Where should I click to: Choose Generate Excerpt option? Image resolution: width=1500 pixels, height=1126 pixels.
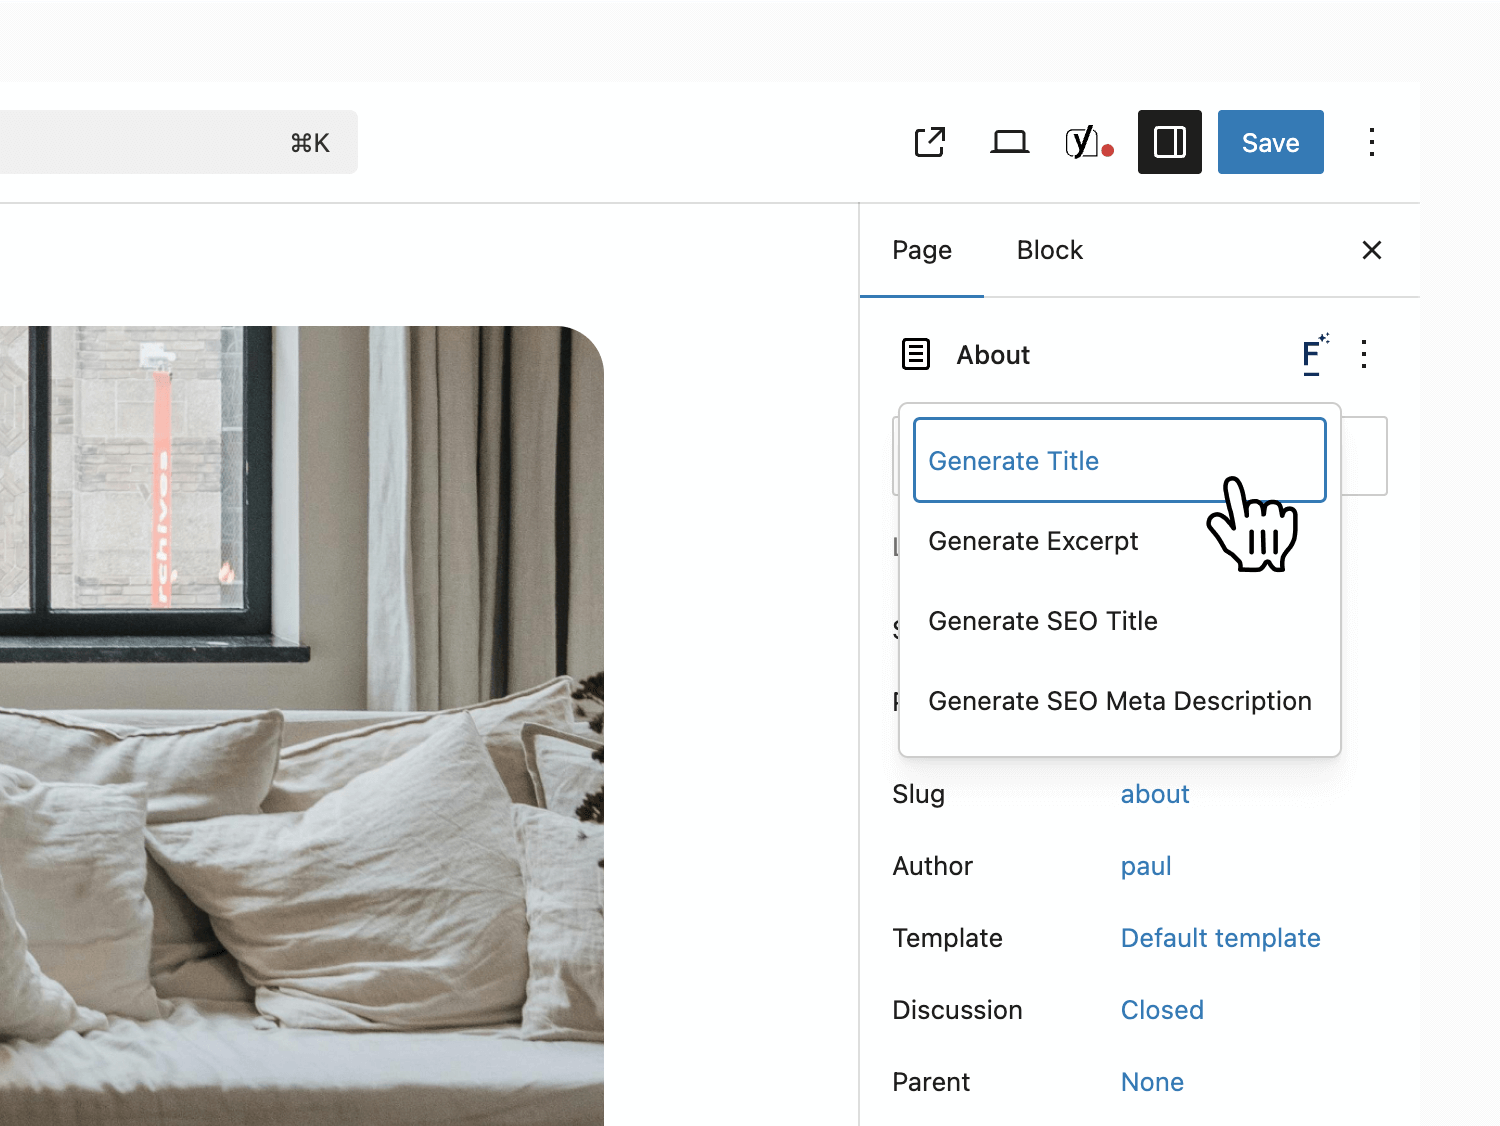(x=1033, y=541)
